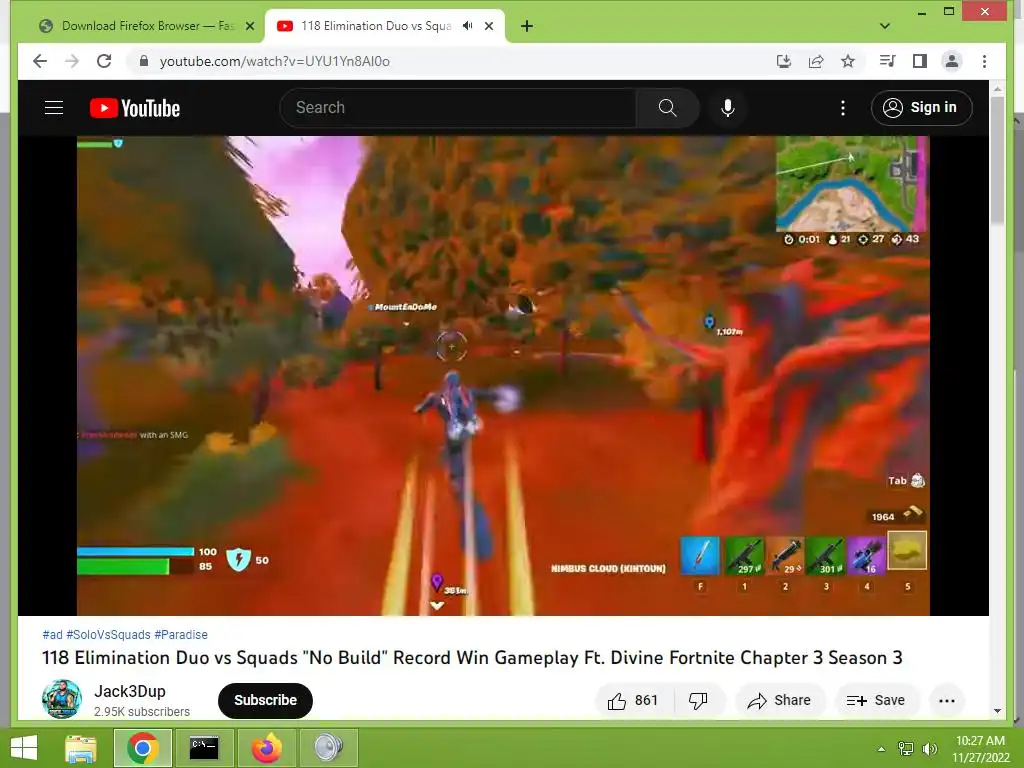Bookmark this page with the star

click(848, 61)
